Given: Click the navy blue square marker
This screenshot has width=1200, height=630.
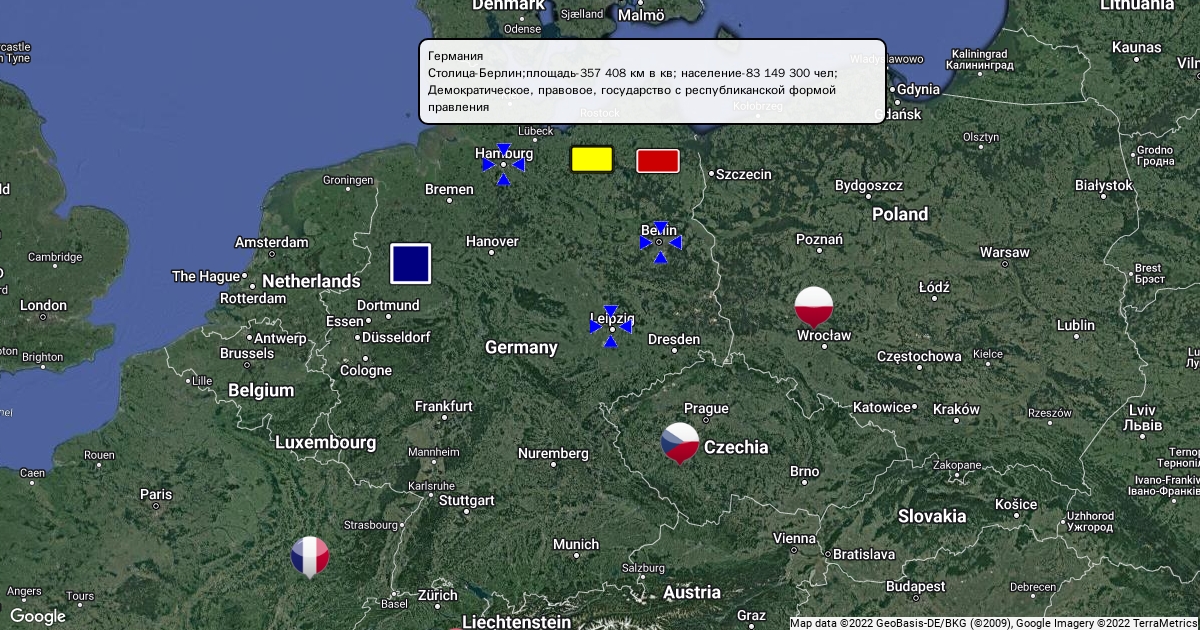Looking at the screenshot, I should click(x=410, y=263).
